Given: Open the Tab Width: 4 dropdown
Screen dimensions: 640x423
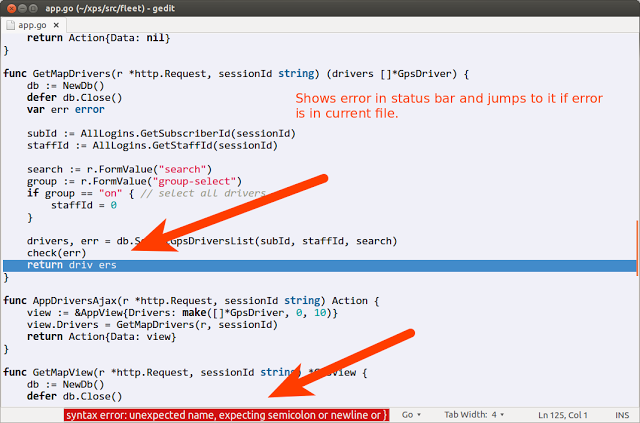Looking at the screenshot, I should (474, 415).
